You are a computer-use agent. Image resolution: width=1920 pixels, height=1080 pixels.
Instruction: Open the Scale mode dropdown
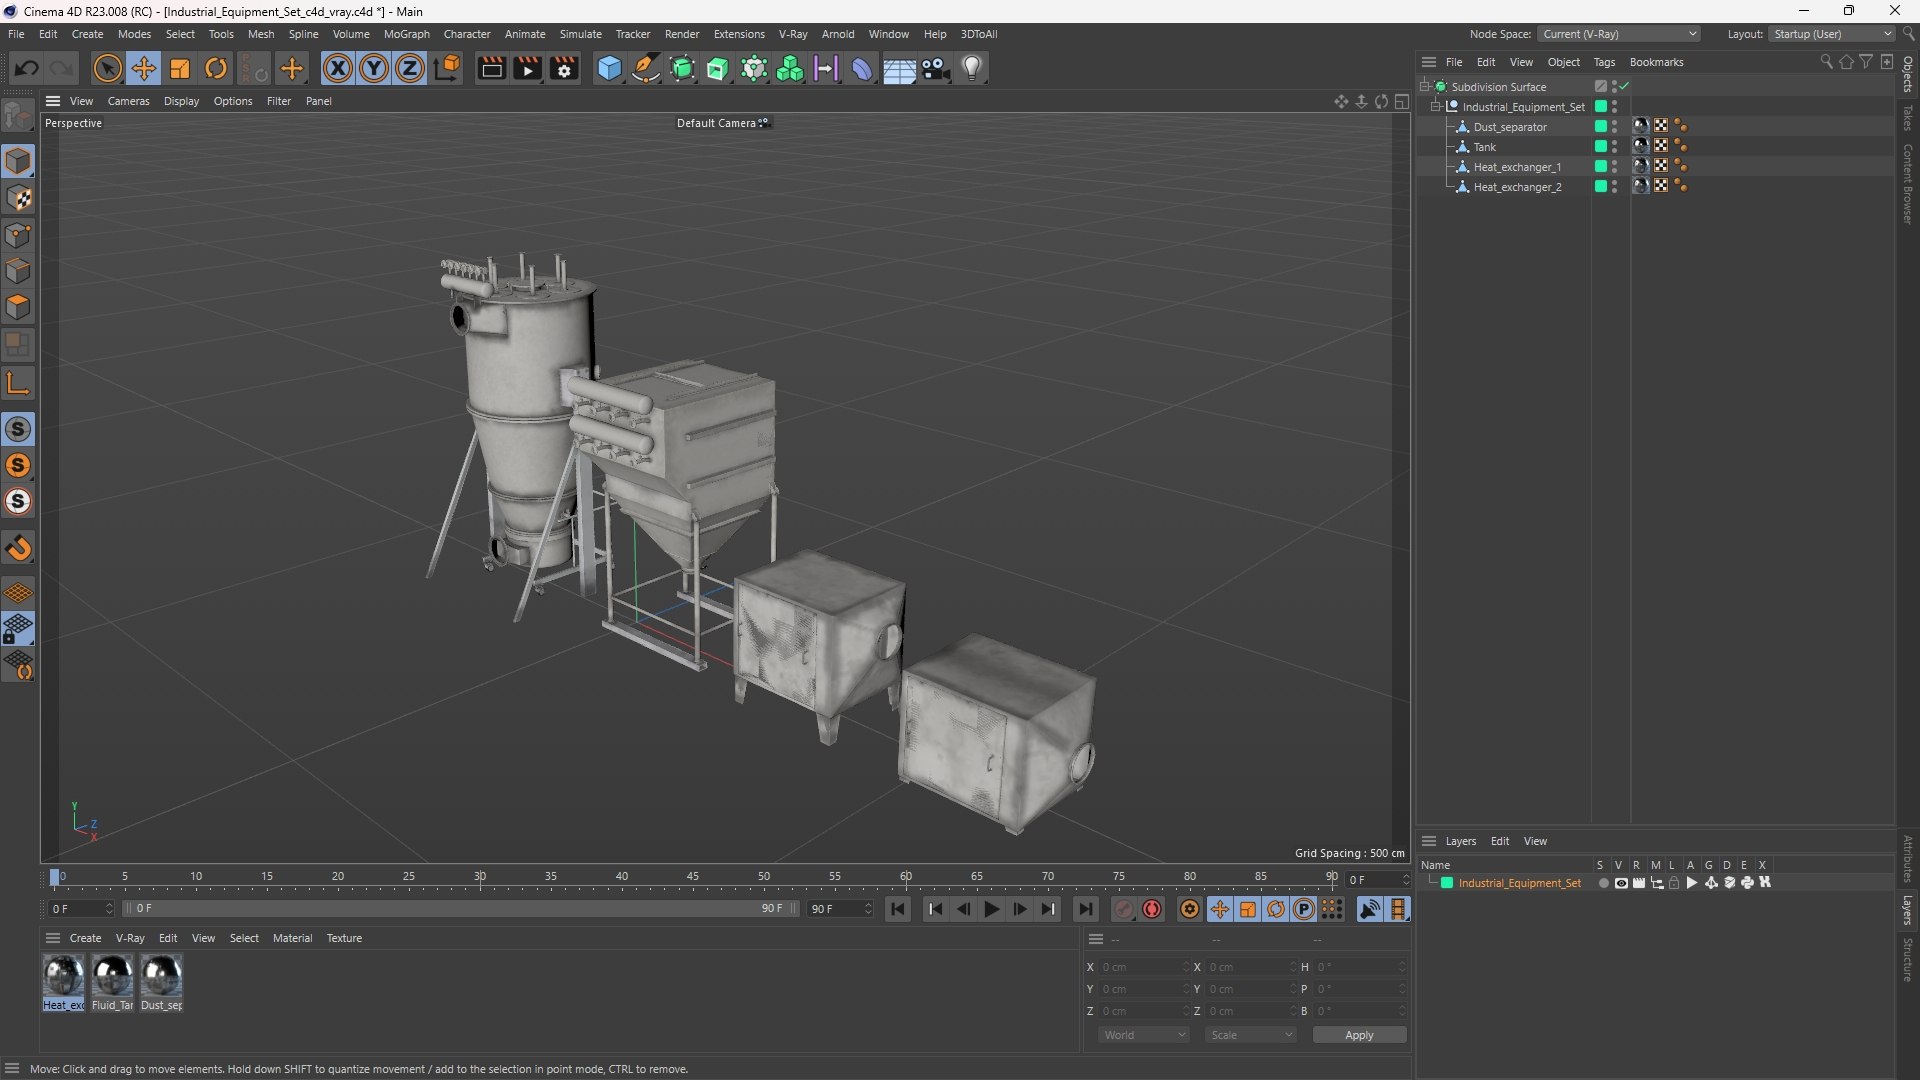pos(1251,1035)
